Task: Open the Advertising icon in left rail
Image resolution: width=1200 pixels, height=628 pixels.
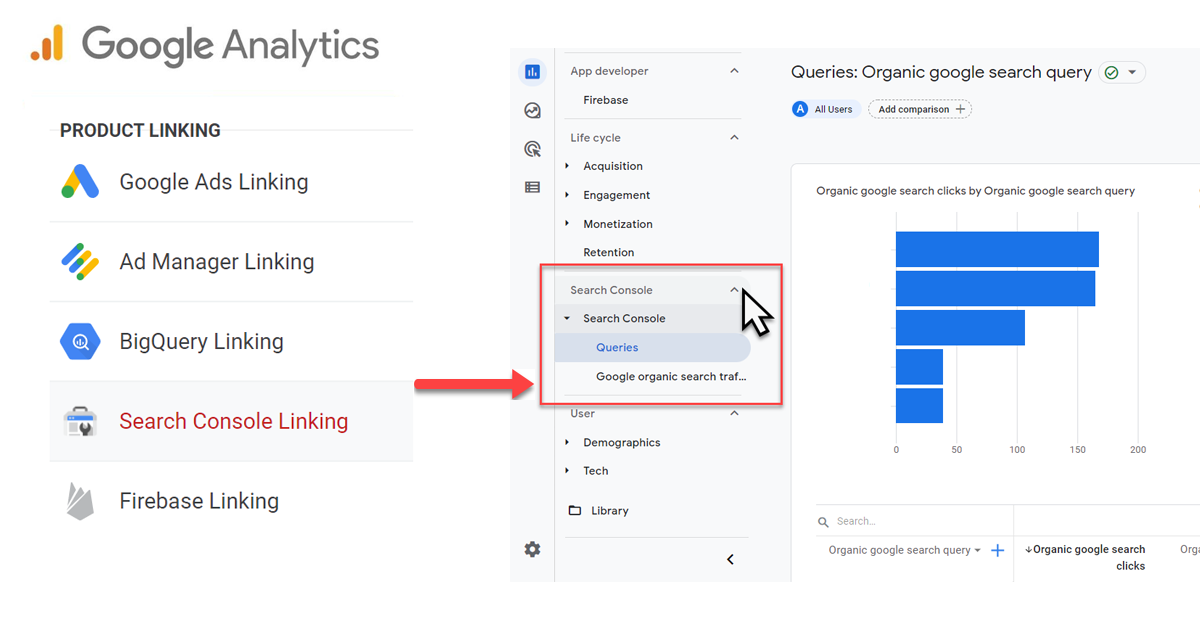Action: tap(532, 149)
